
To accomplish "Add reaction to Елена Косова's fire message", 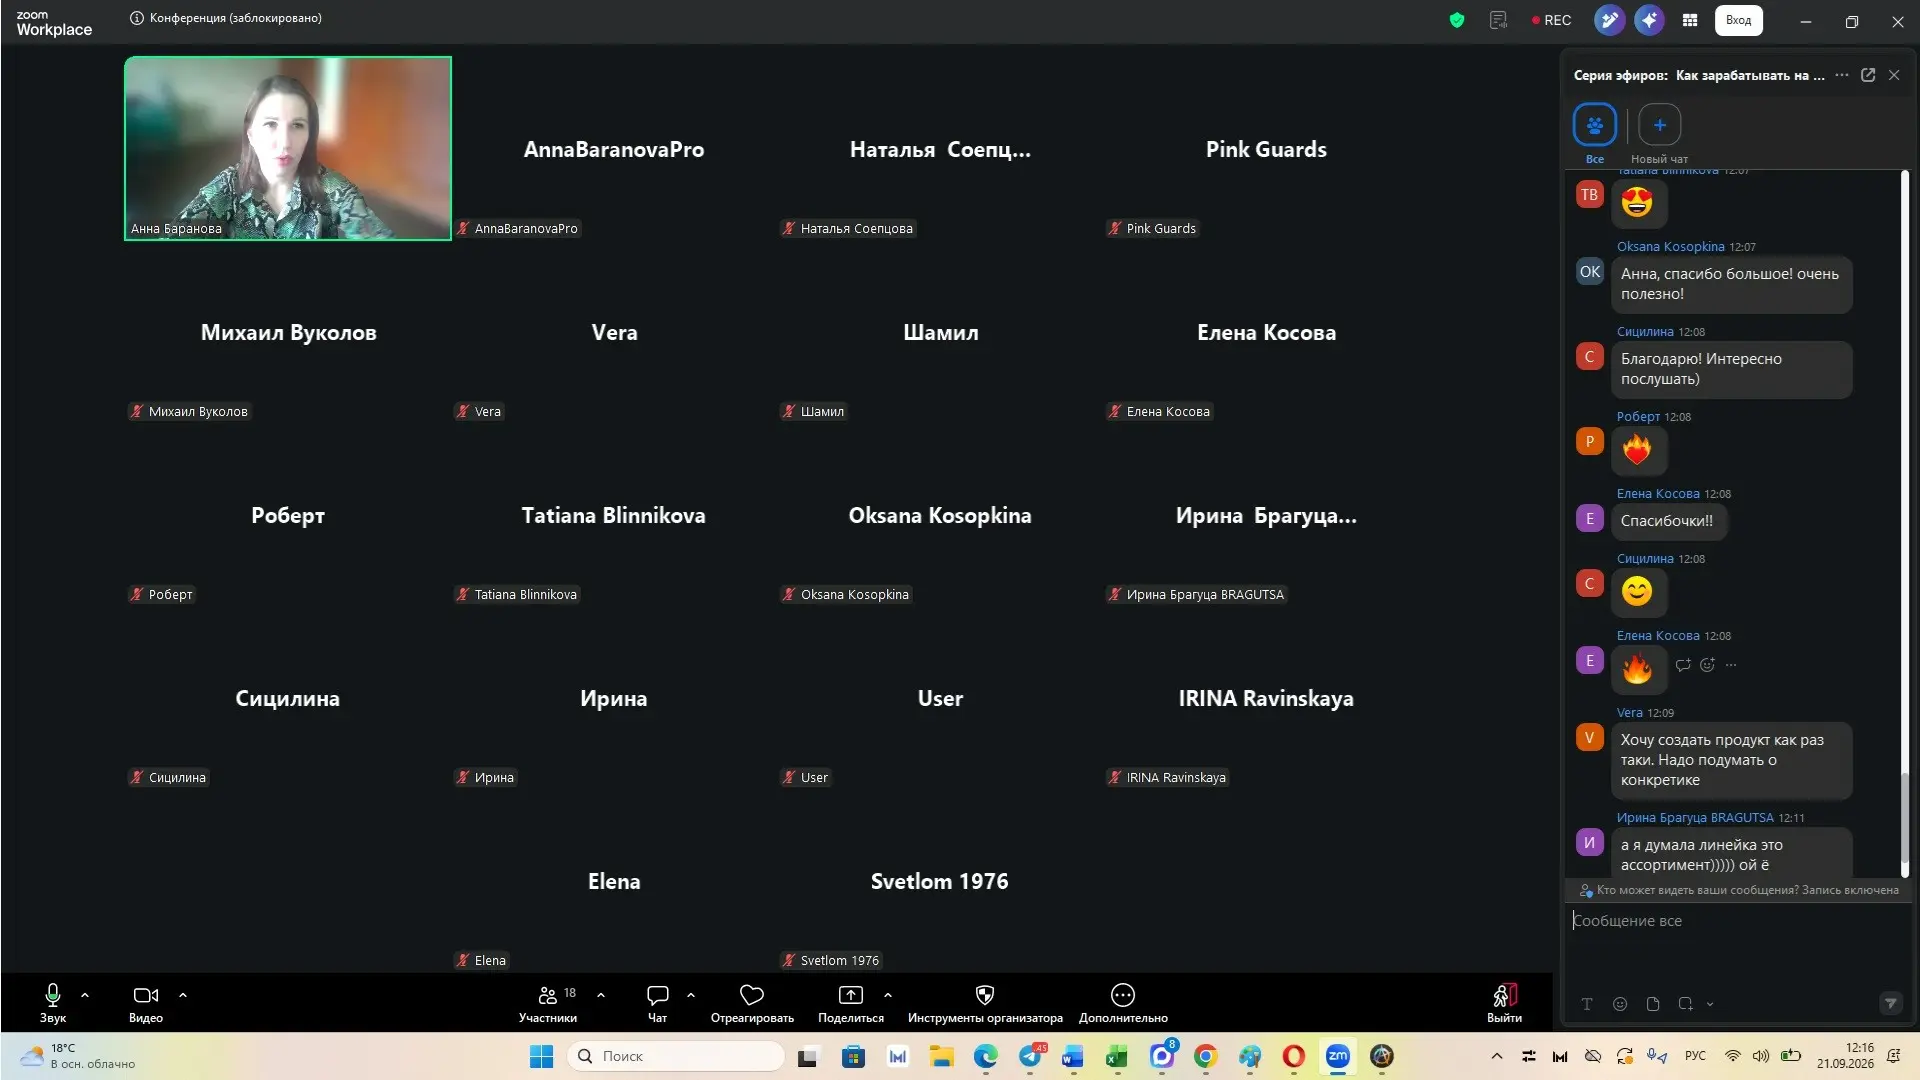I will pyautogui.click(x=1708, y=665).
